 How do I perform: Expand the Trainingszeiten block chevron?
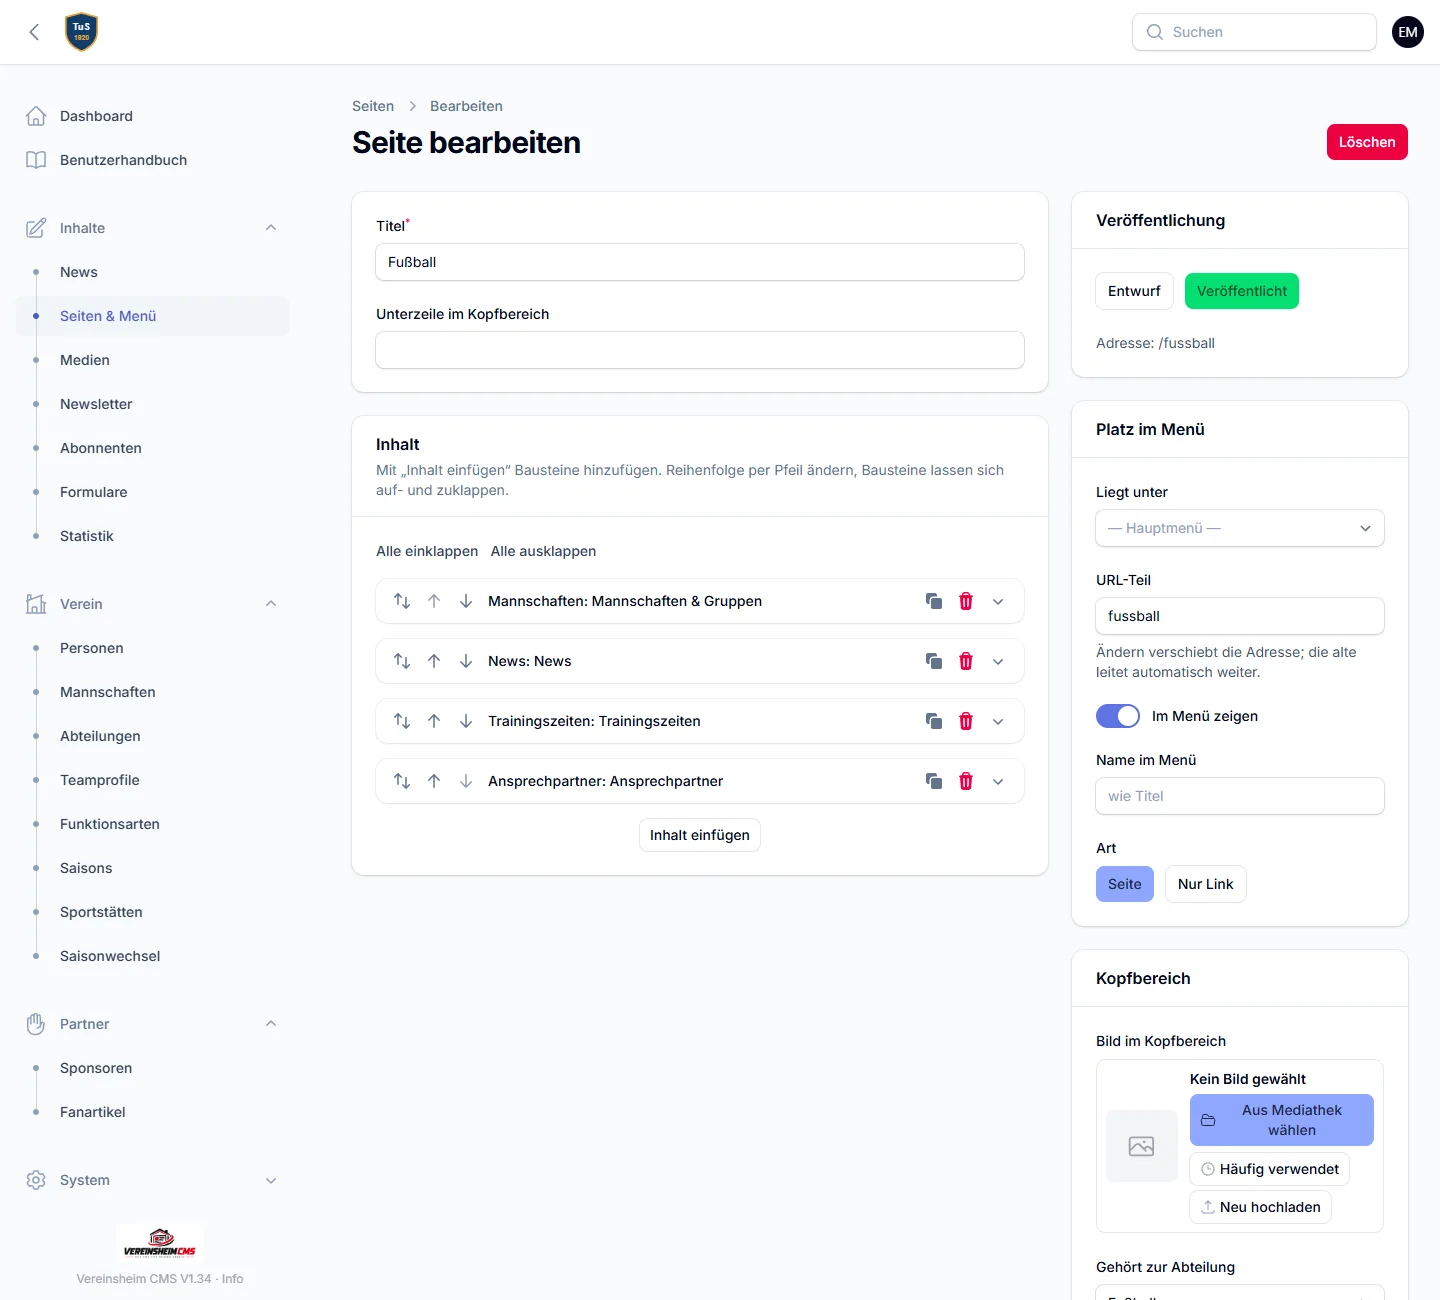998,721
